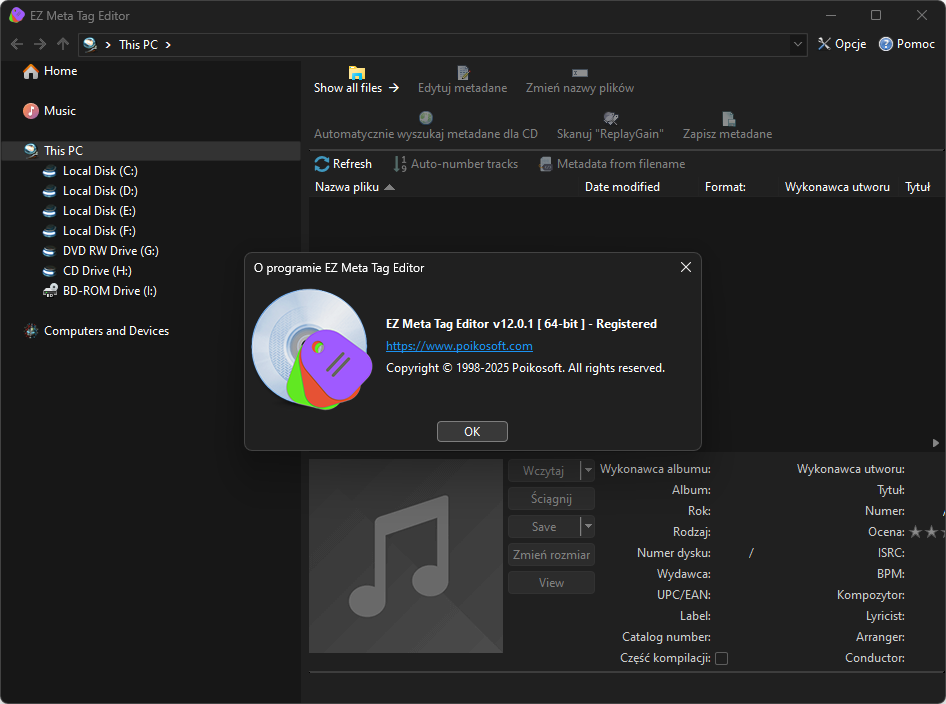Go back using the back arrow

click(17, 44)
